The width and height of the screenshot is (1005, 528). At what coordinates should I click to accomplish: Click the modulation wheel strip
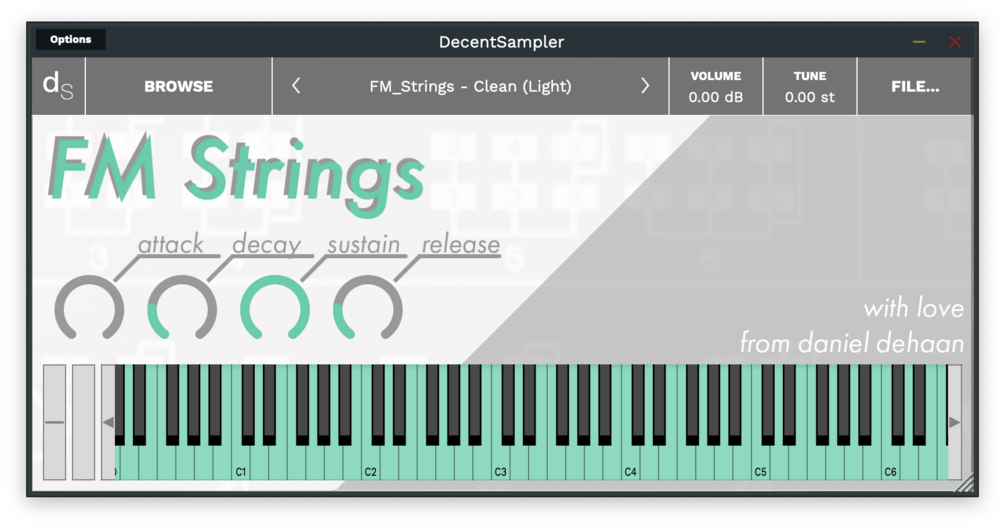tap(83, 422)
